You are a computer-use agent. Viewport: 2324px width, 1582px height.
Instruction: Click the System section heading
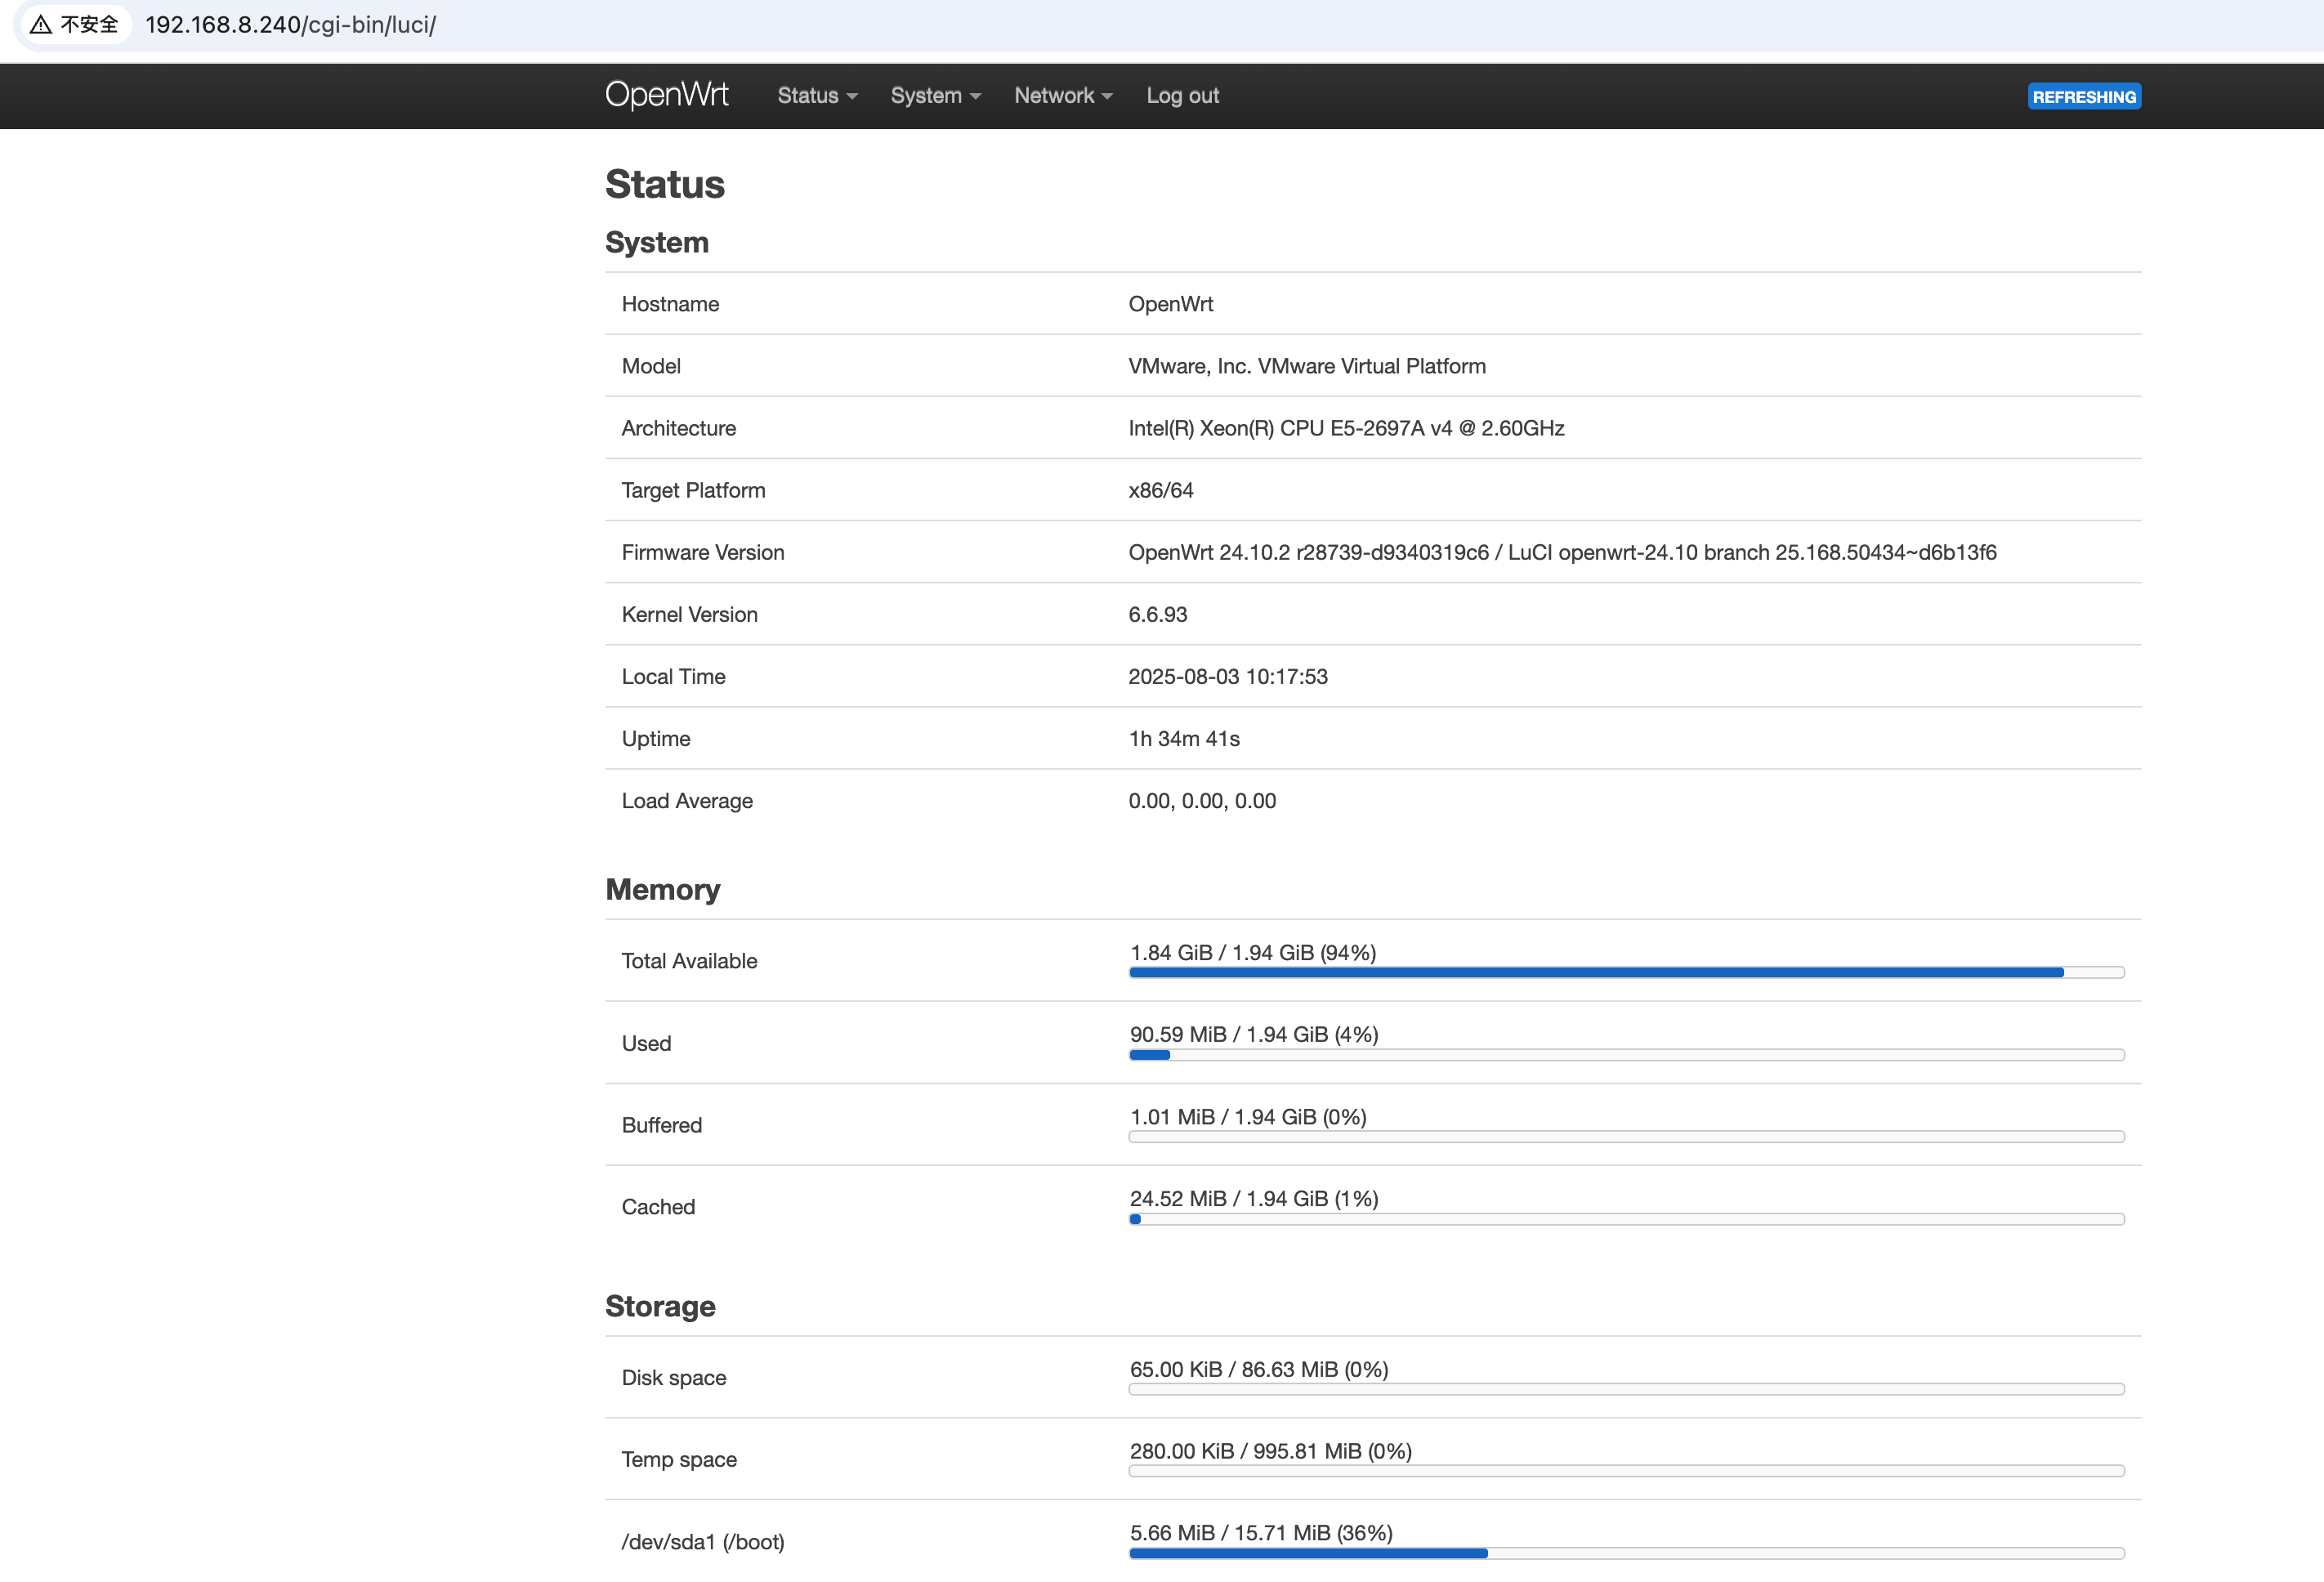pos(657,242)
